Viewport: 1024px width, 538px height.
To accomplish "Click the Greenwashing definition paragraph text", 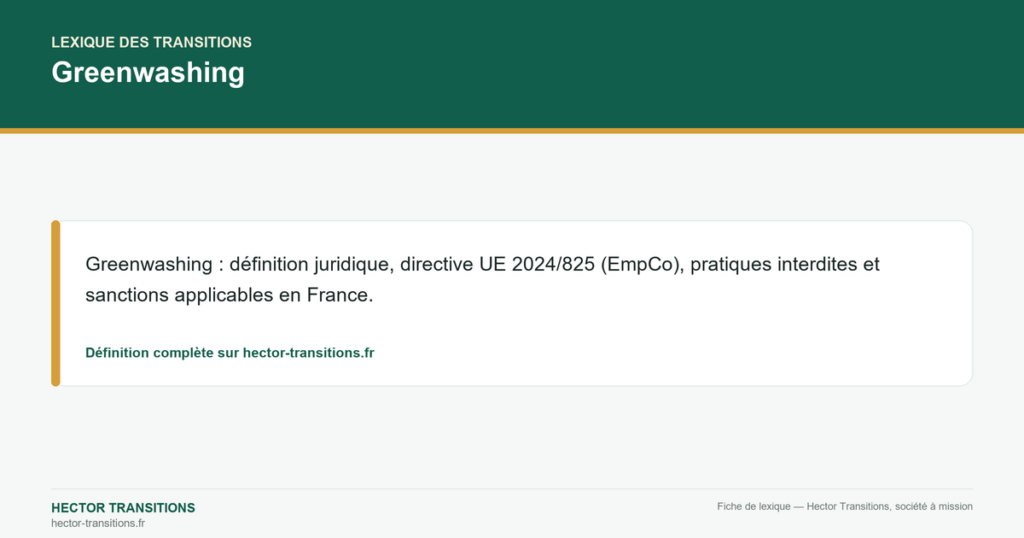I will point(483,279).
